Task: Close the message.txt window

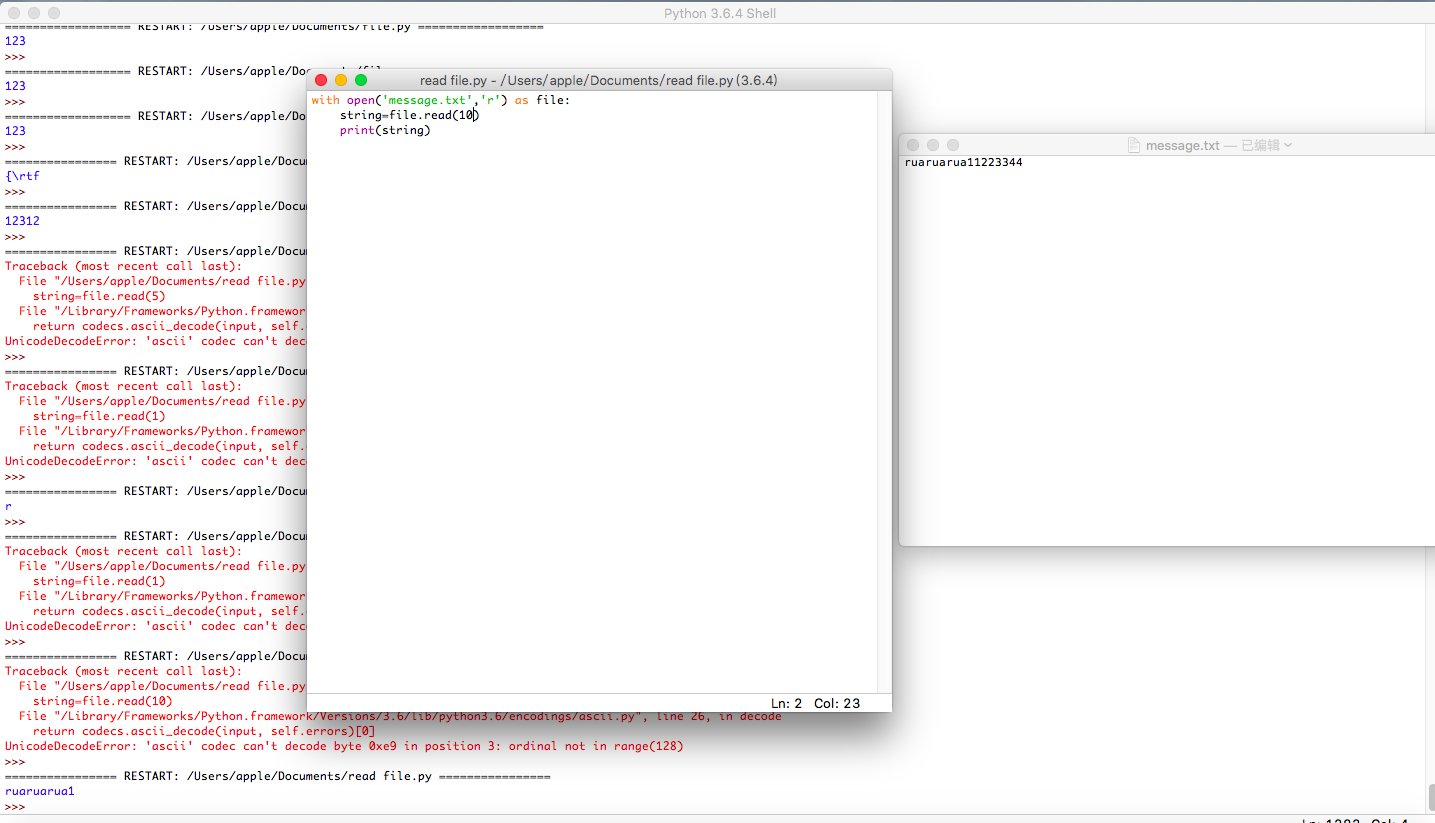Action: [913, 145]
